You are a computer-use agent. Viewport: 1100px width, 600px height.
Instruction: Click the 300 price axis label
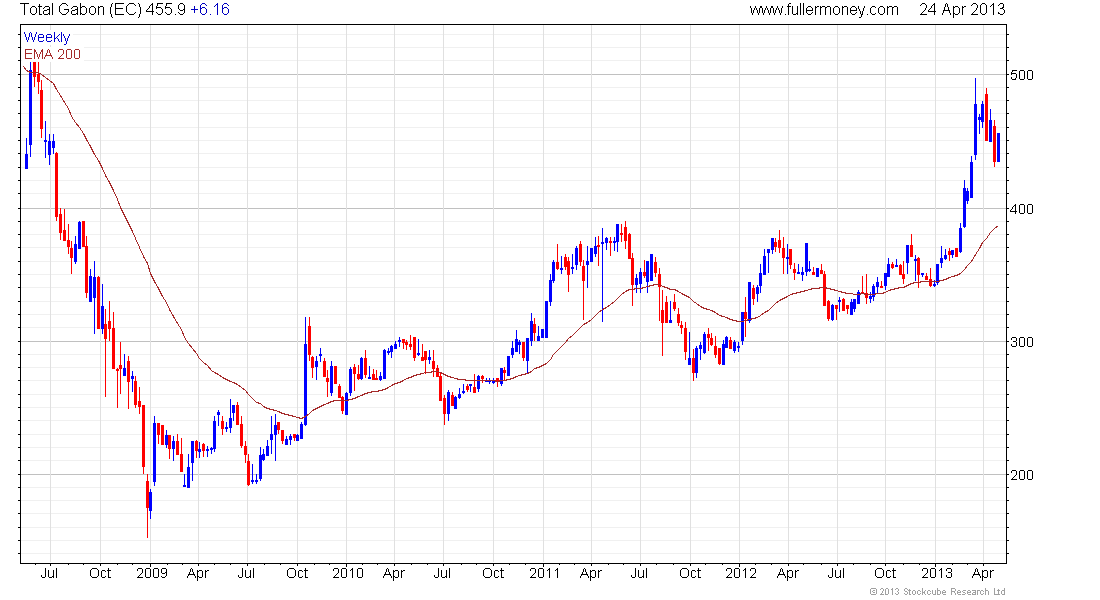click(1021, 342)
